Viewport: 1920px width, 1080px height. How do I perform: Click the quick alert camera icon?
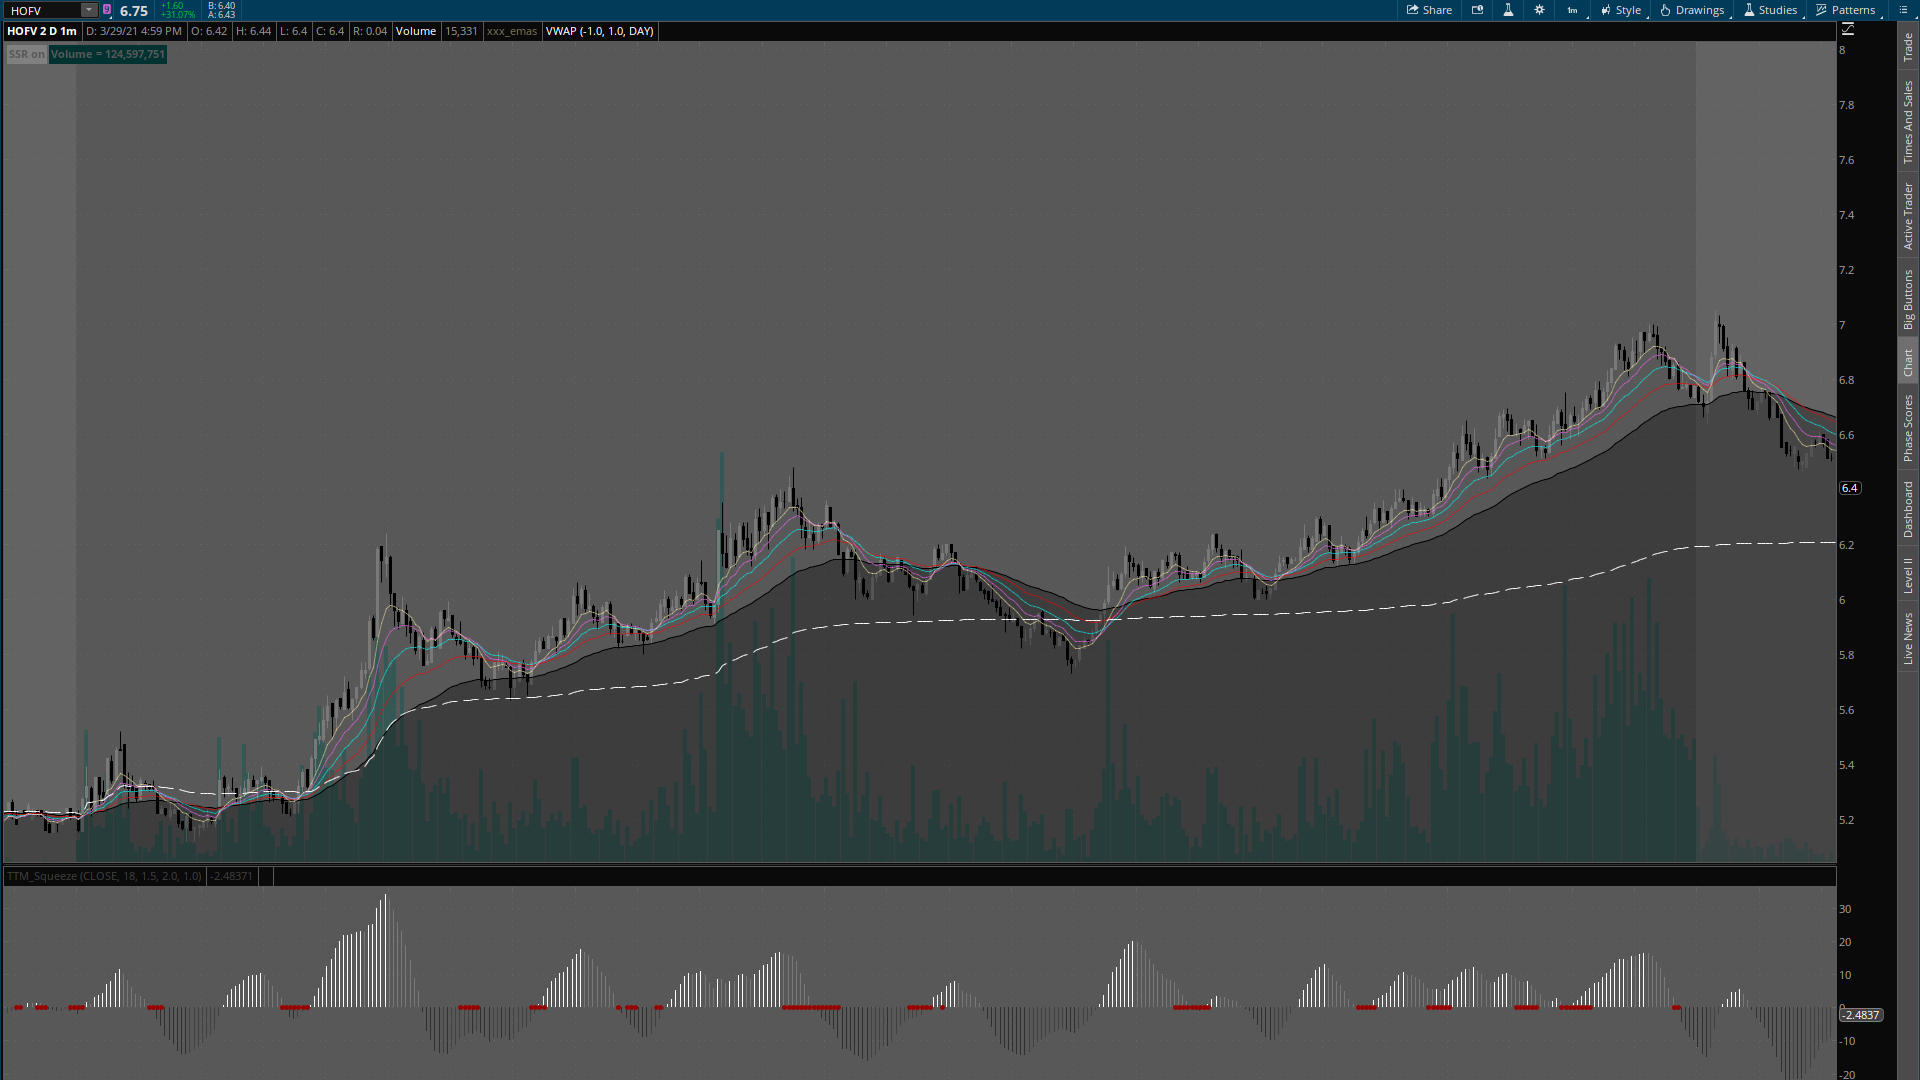pyautogui.click(x=1477, y=10)
